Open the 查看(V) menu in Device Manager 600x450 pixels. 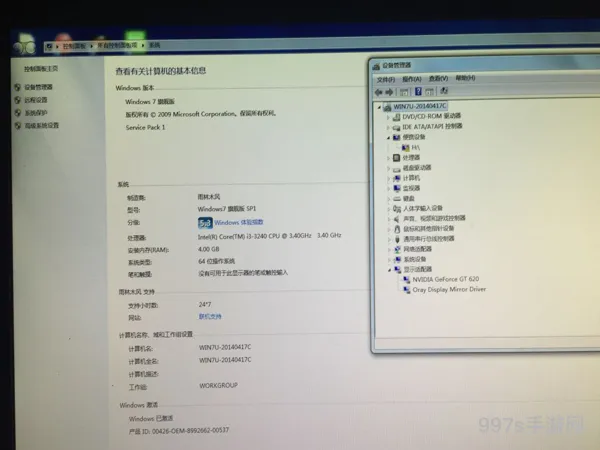coord(438,78)
